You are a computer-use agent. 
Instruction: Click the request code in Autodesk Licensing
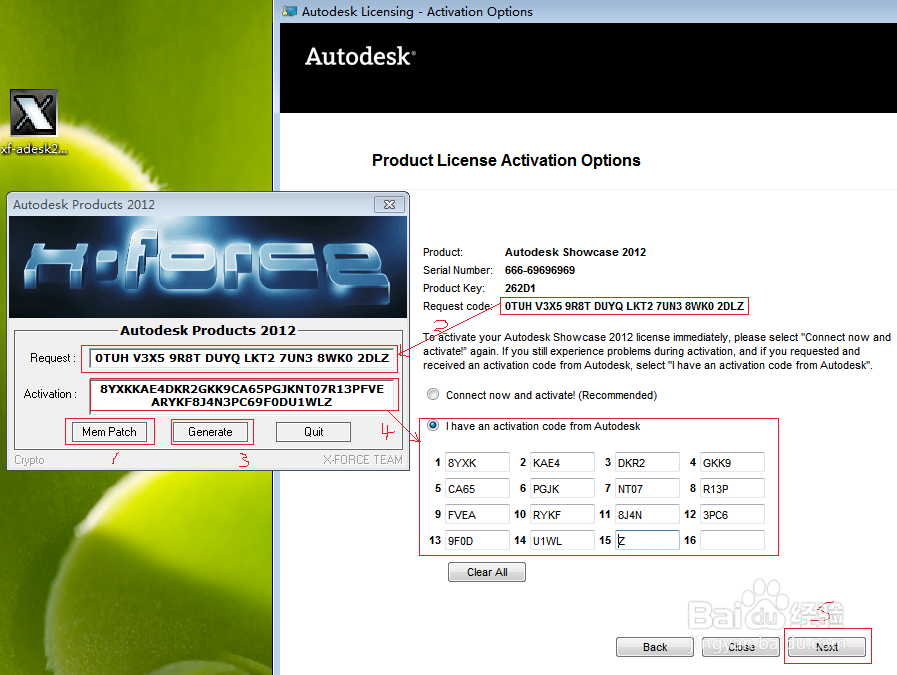coord(624,306)
